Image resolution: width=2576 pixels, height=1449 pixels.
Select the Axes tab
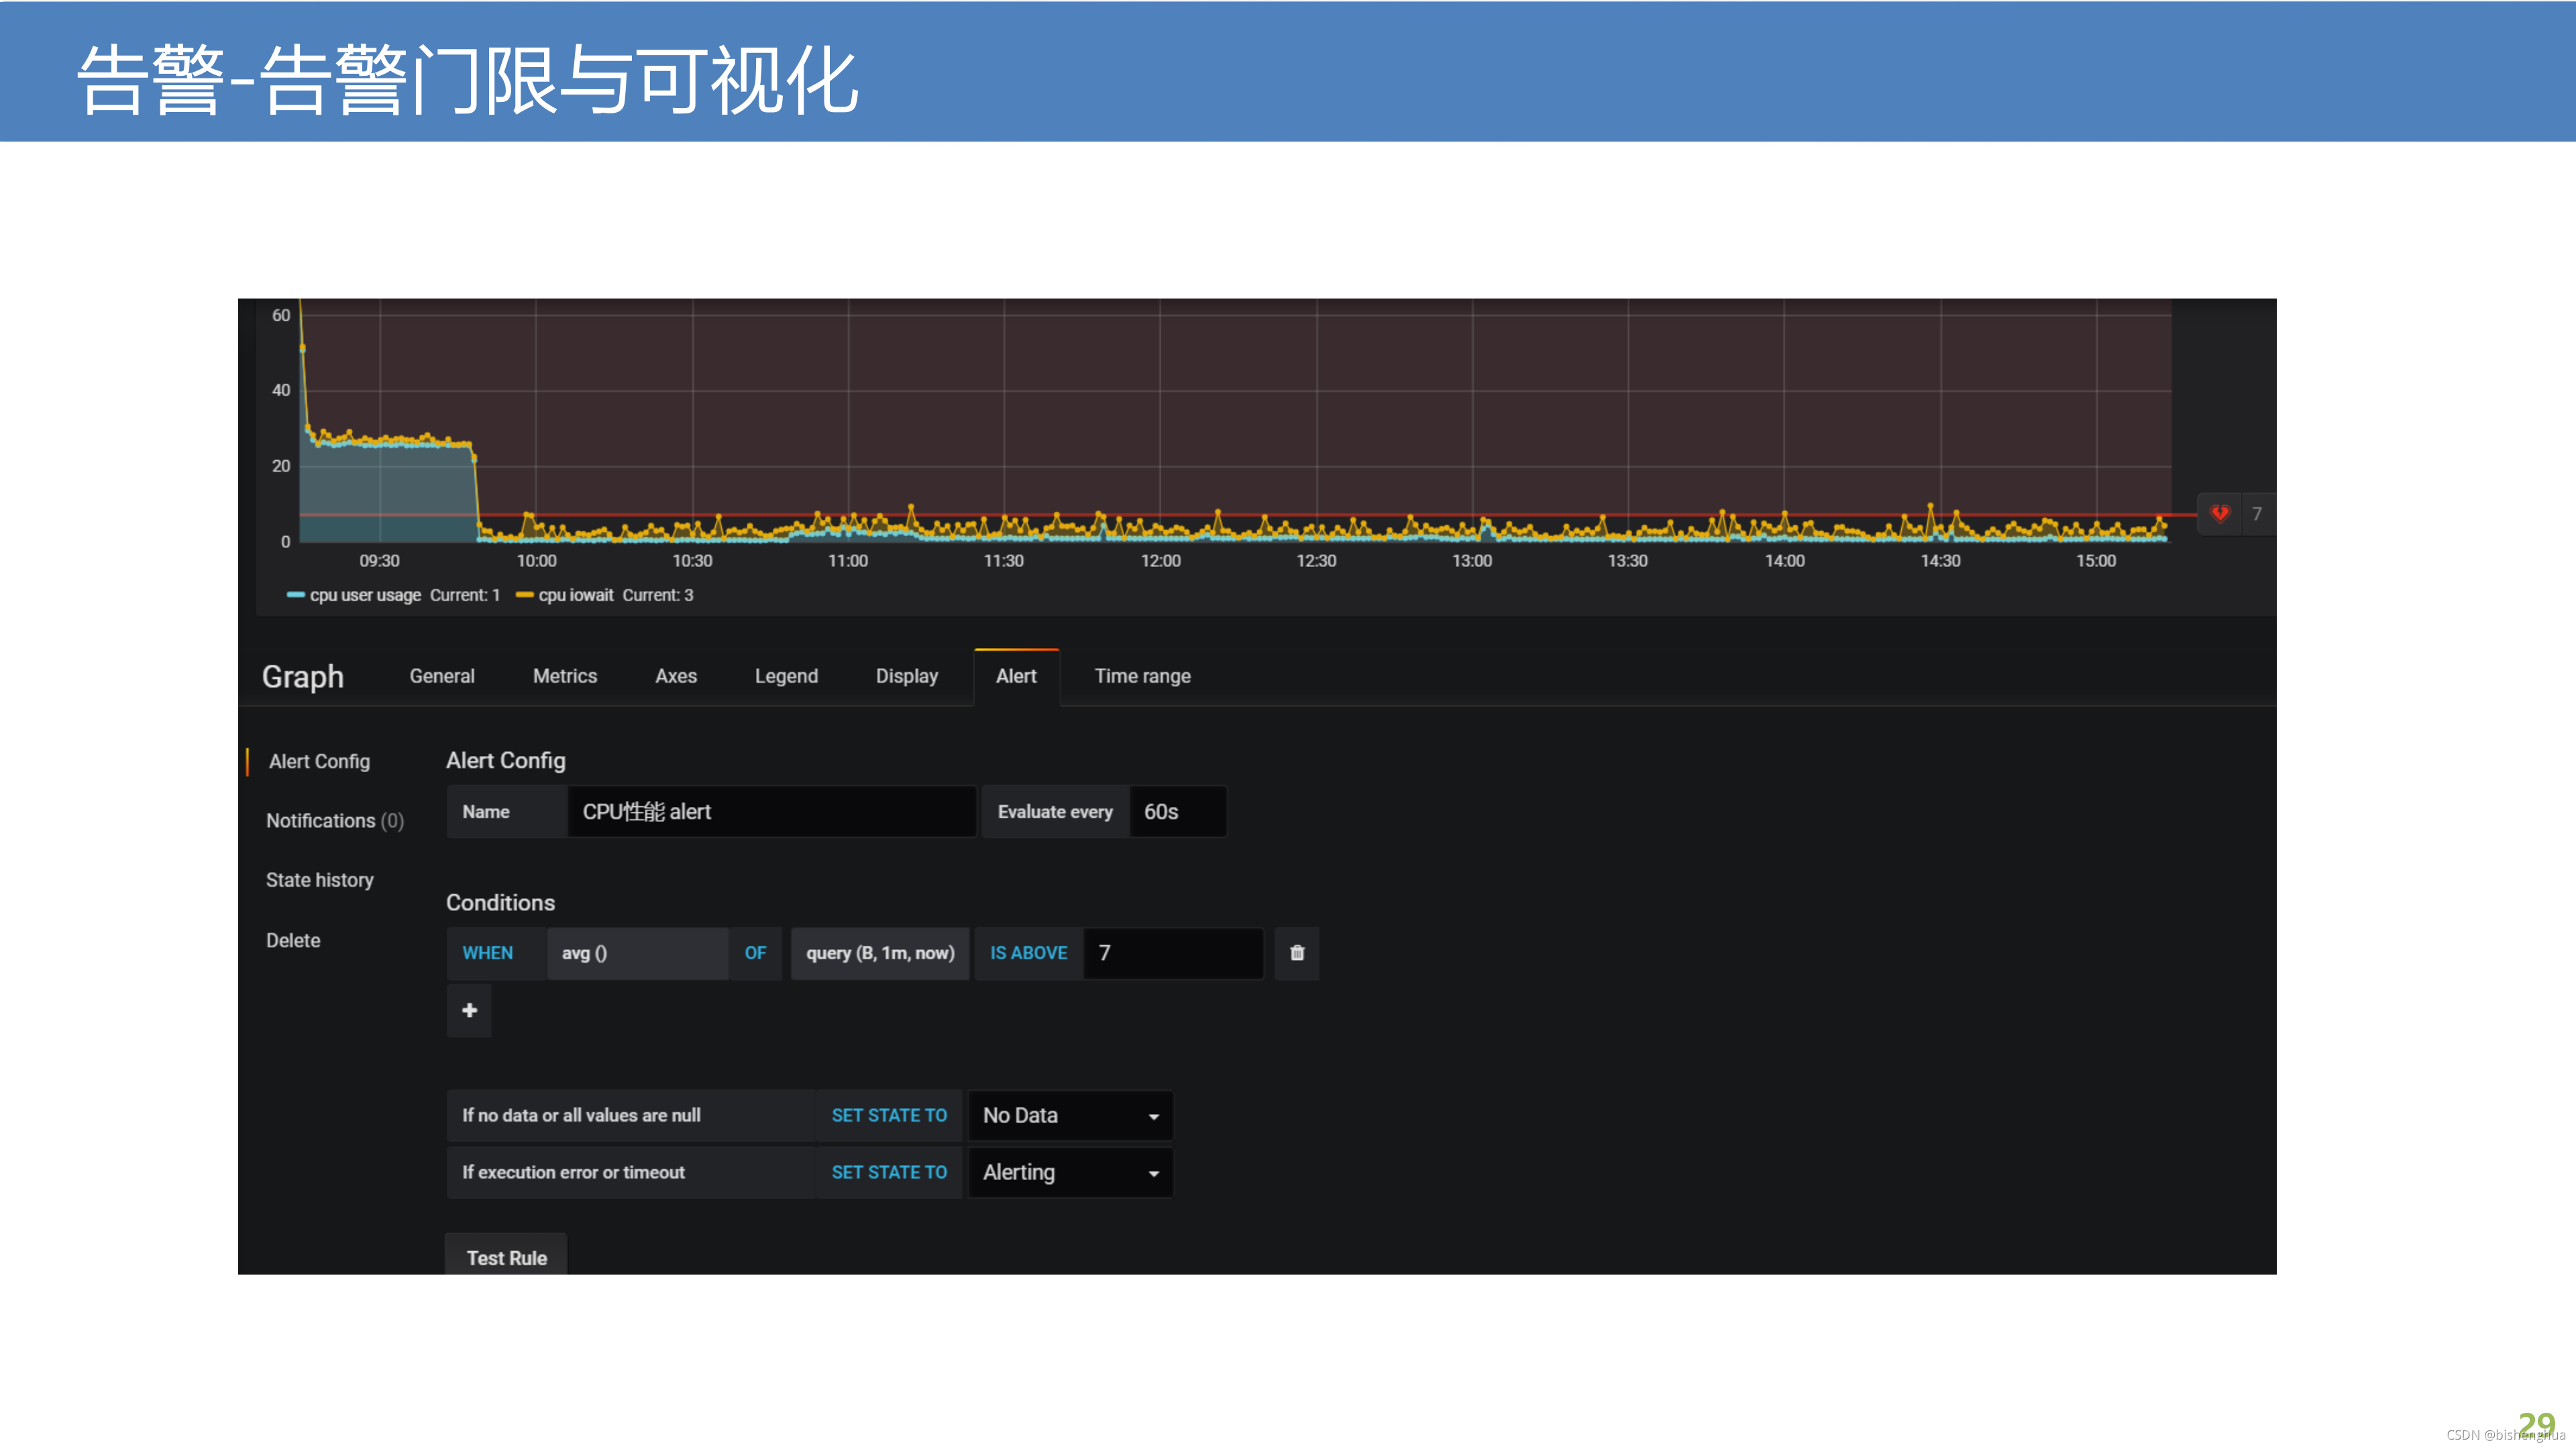tap(675, 676)
